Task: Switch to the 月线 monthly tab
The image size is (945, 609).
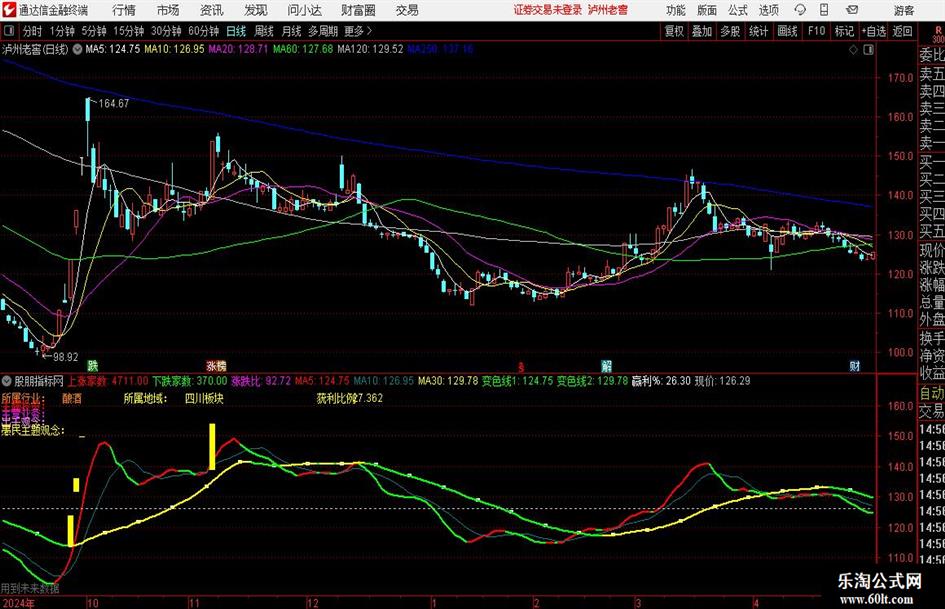Action: pos(291,31)
